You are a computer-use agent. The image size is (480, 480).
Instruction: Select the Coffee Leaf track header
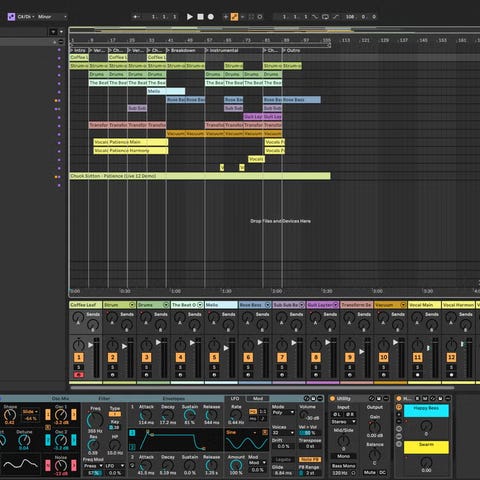tap(85, 305)
